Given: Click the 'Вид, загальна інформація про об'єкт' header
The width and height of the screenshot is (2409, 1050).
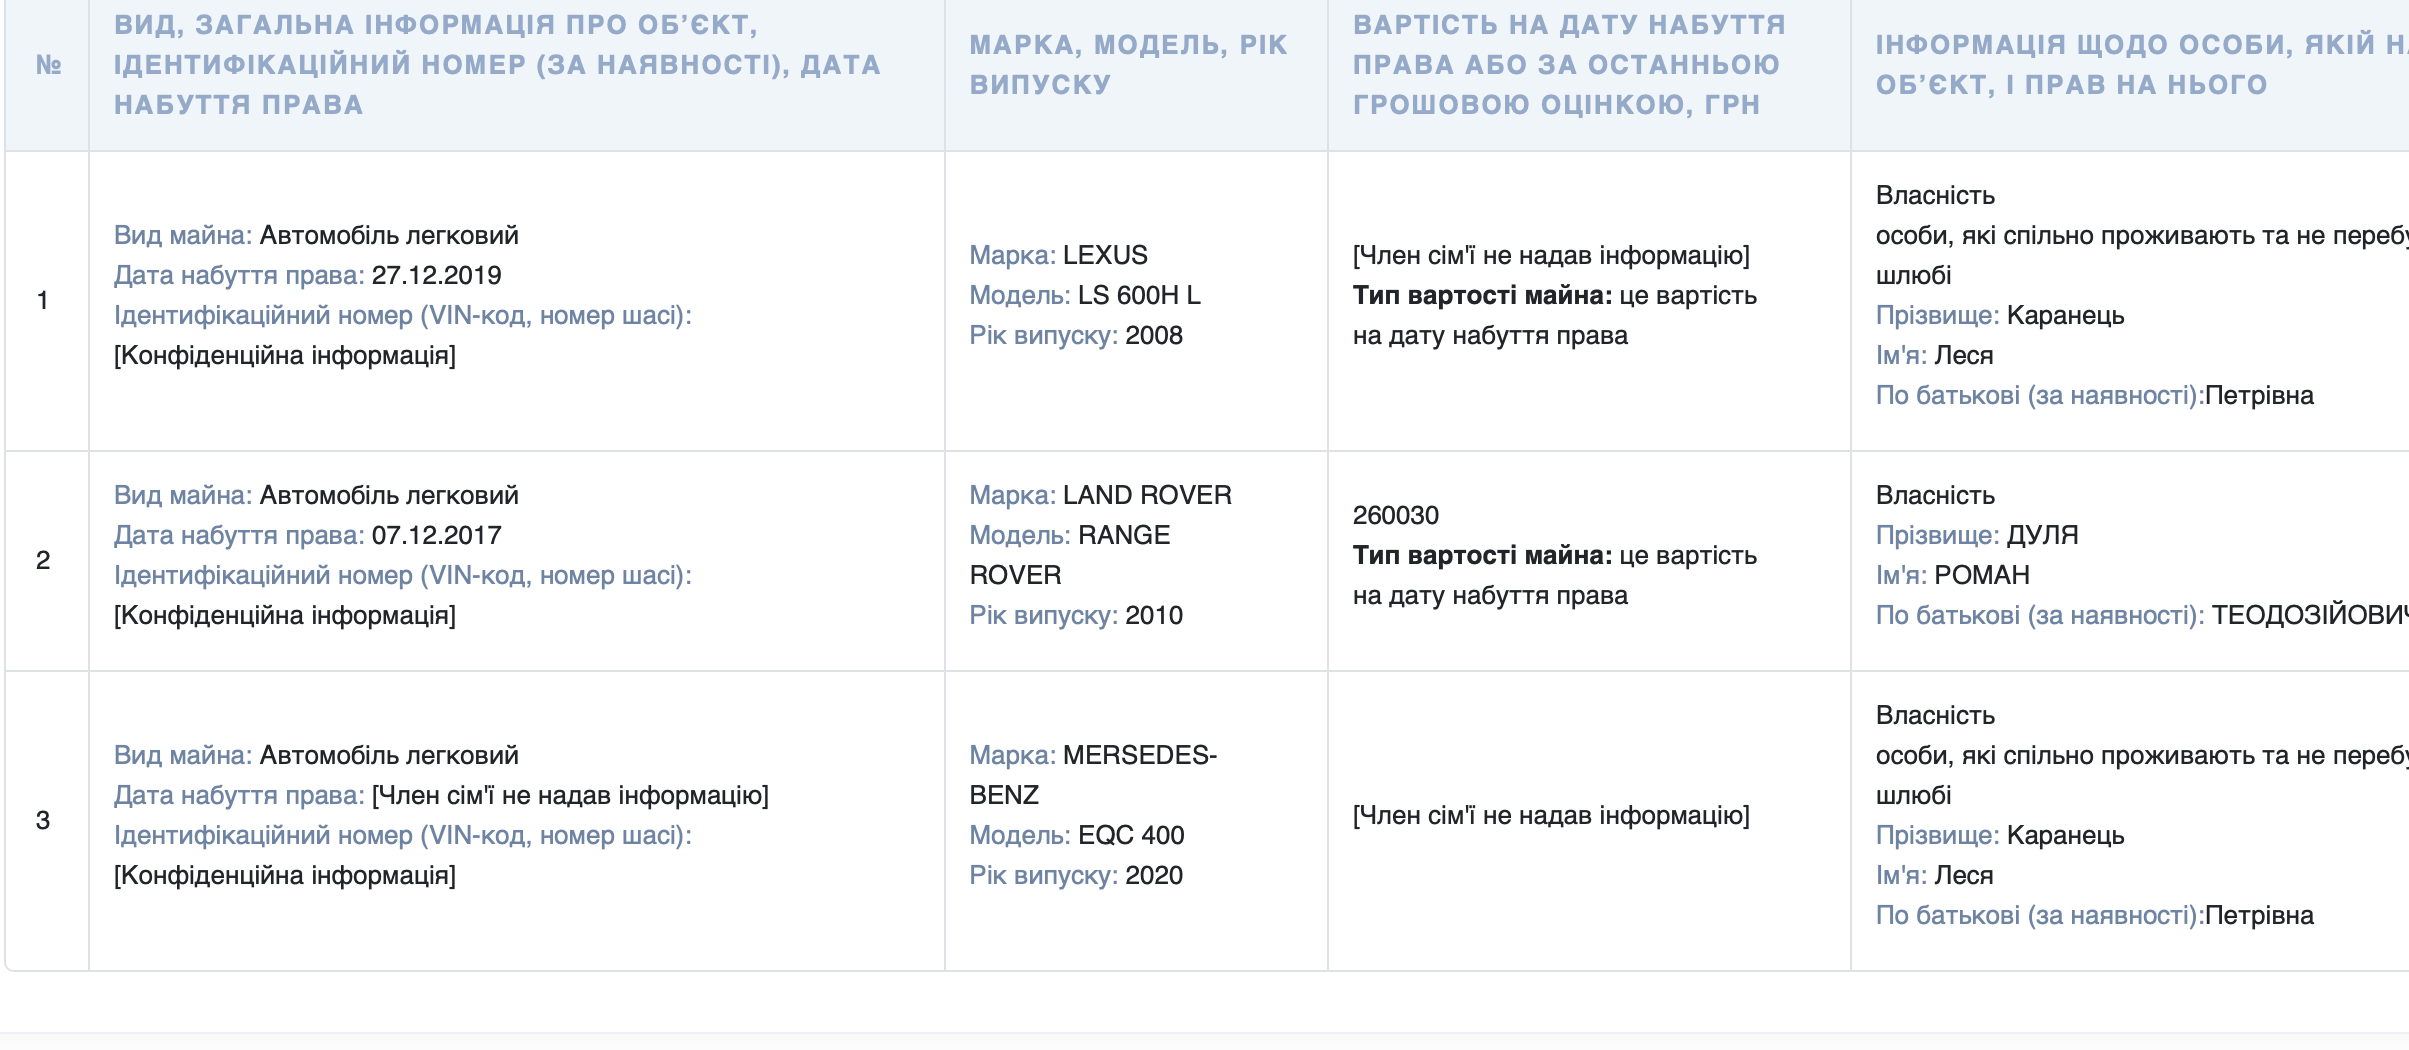Looking at the screenshot, I should (497, 65).
